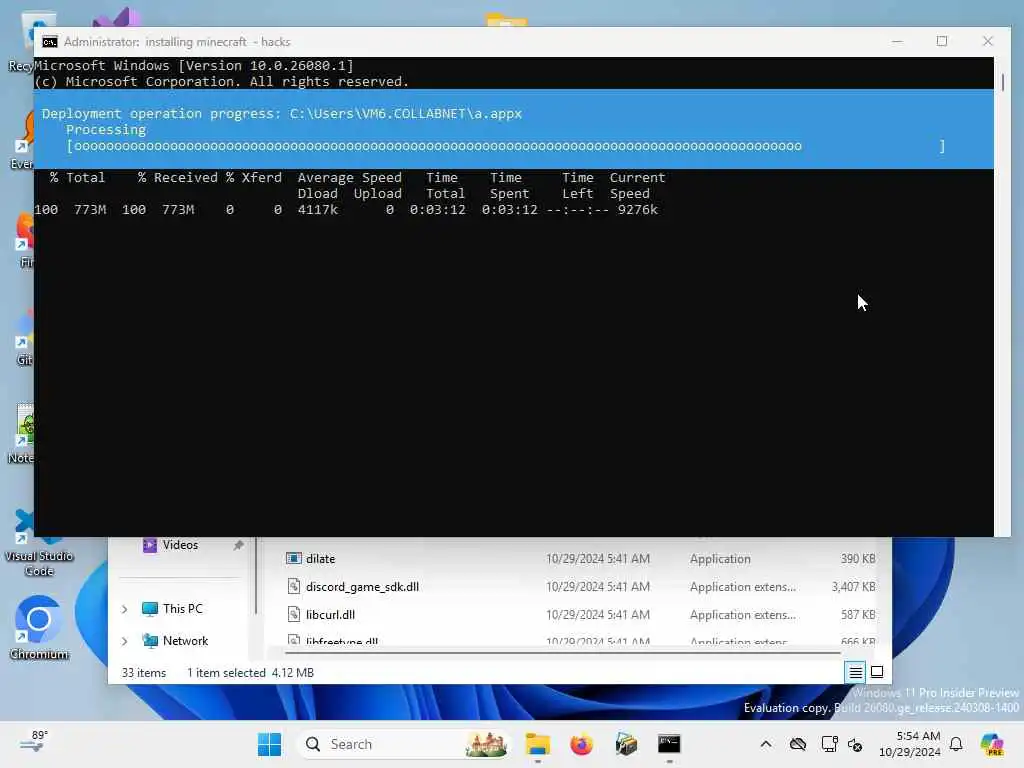Click the '33 items' status text
This screenshot has width=1024, height=768.
[x=144, y=673]
